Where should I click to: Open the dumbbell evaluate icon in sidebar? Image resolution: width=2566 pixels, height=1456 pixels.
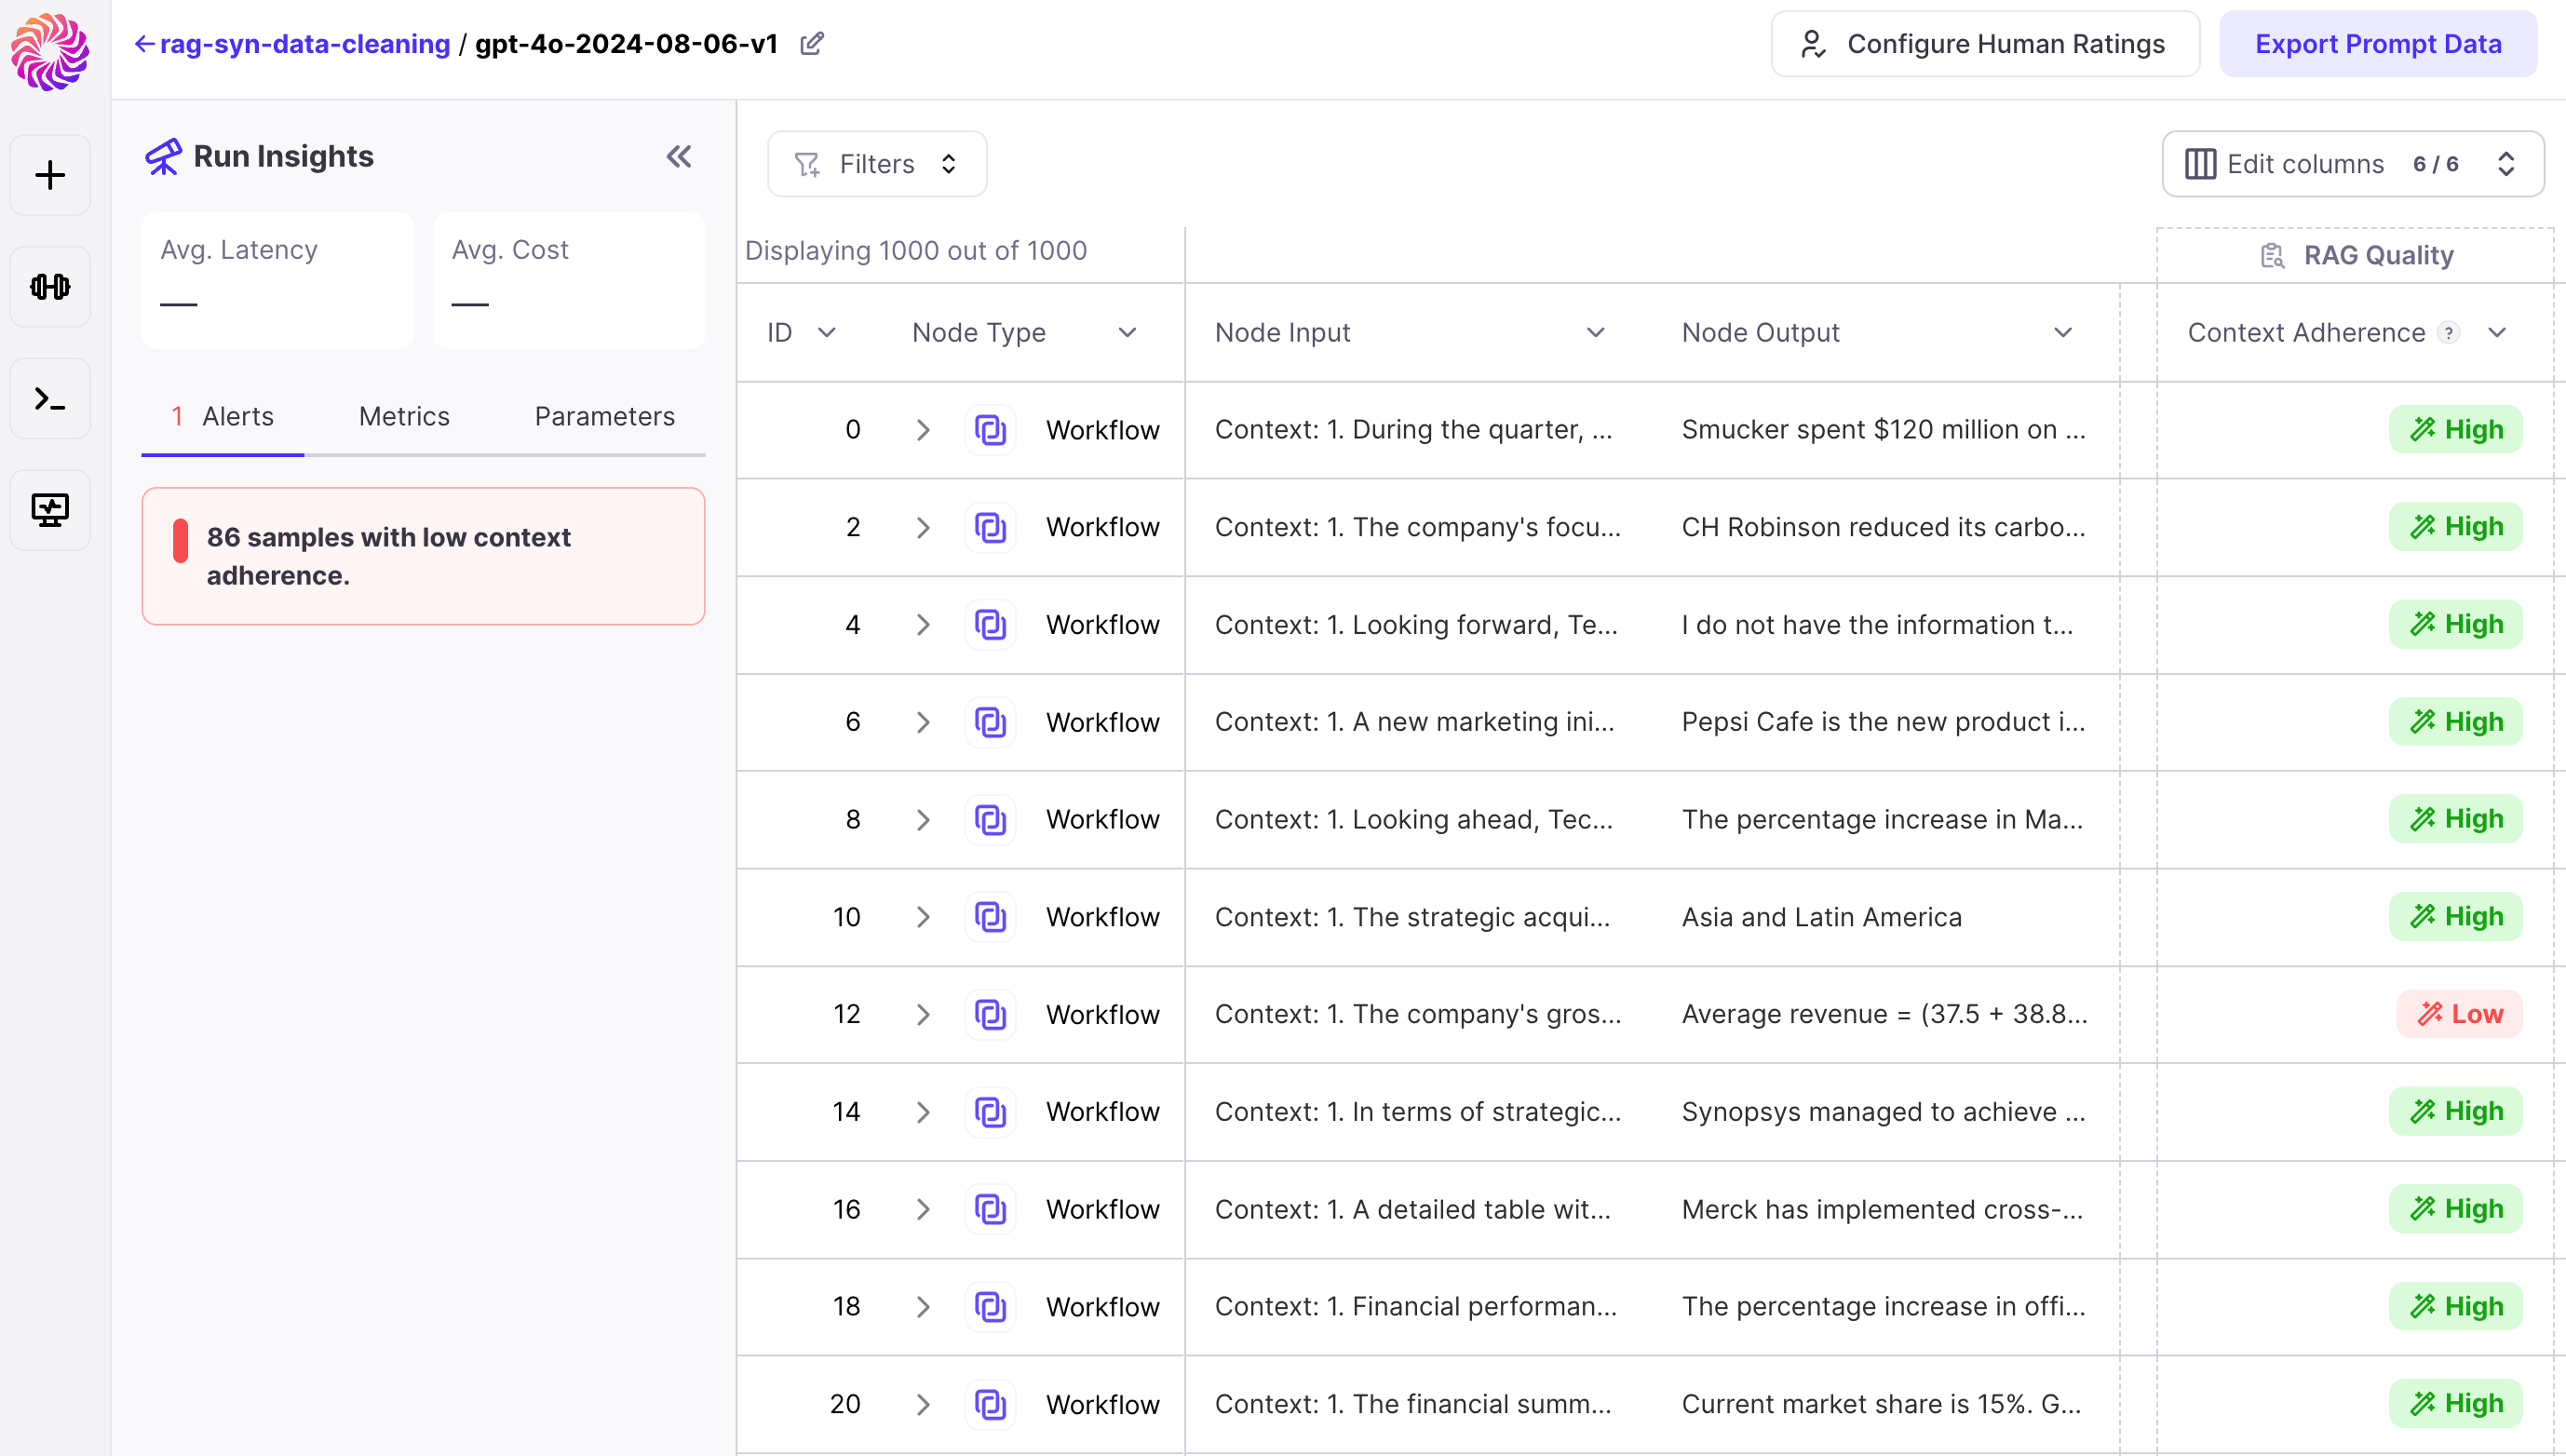pyautogui.click(x=50, y=287)
